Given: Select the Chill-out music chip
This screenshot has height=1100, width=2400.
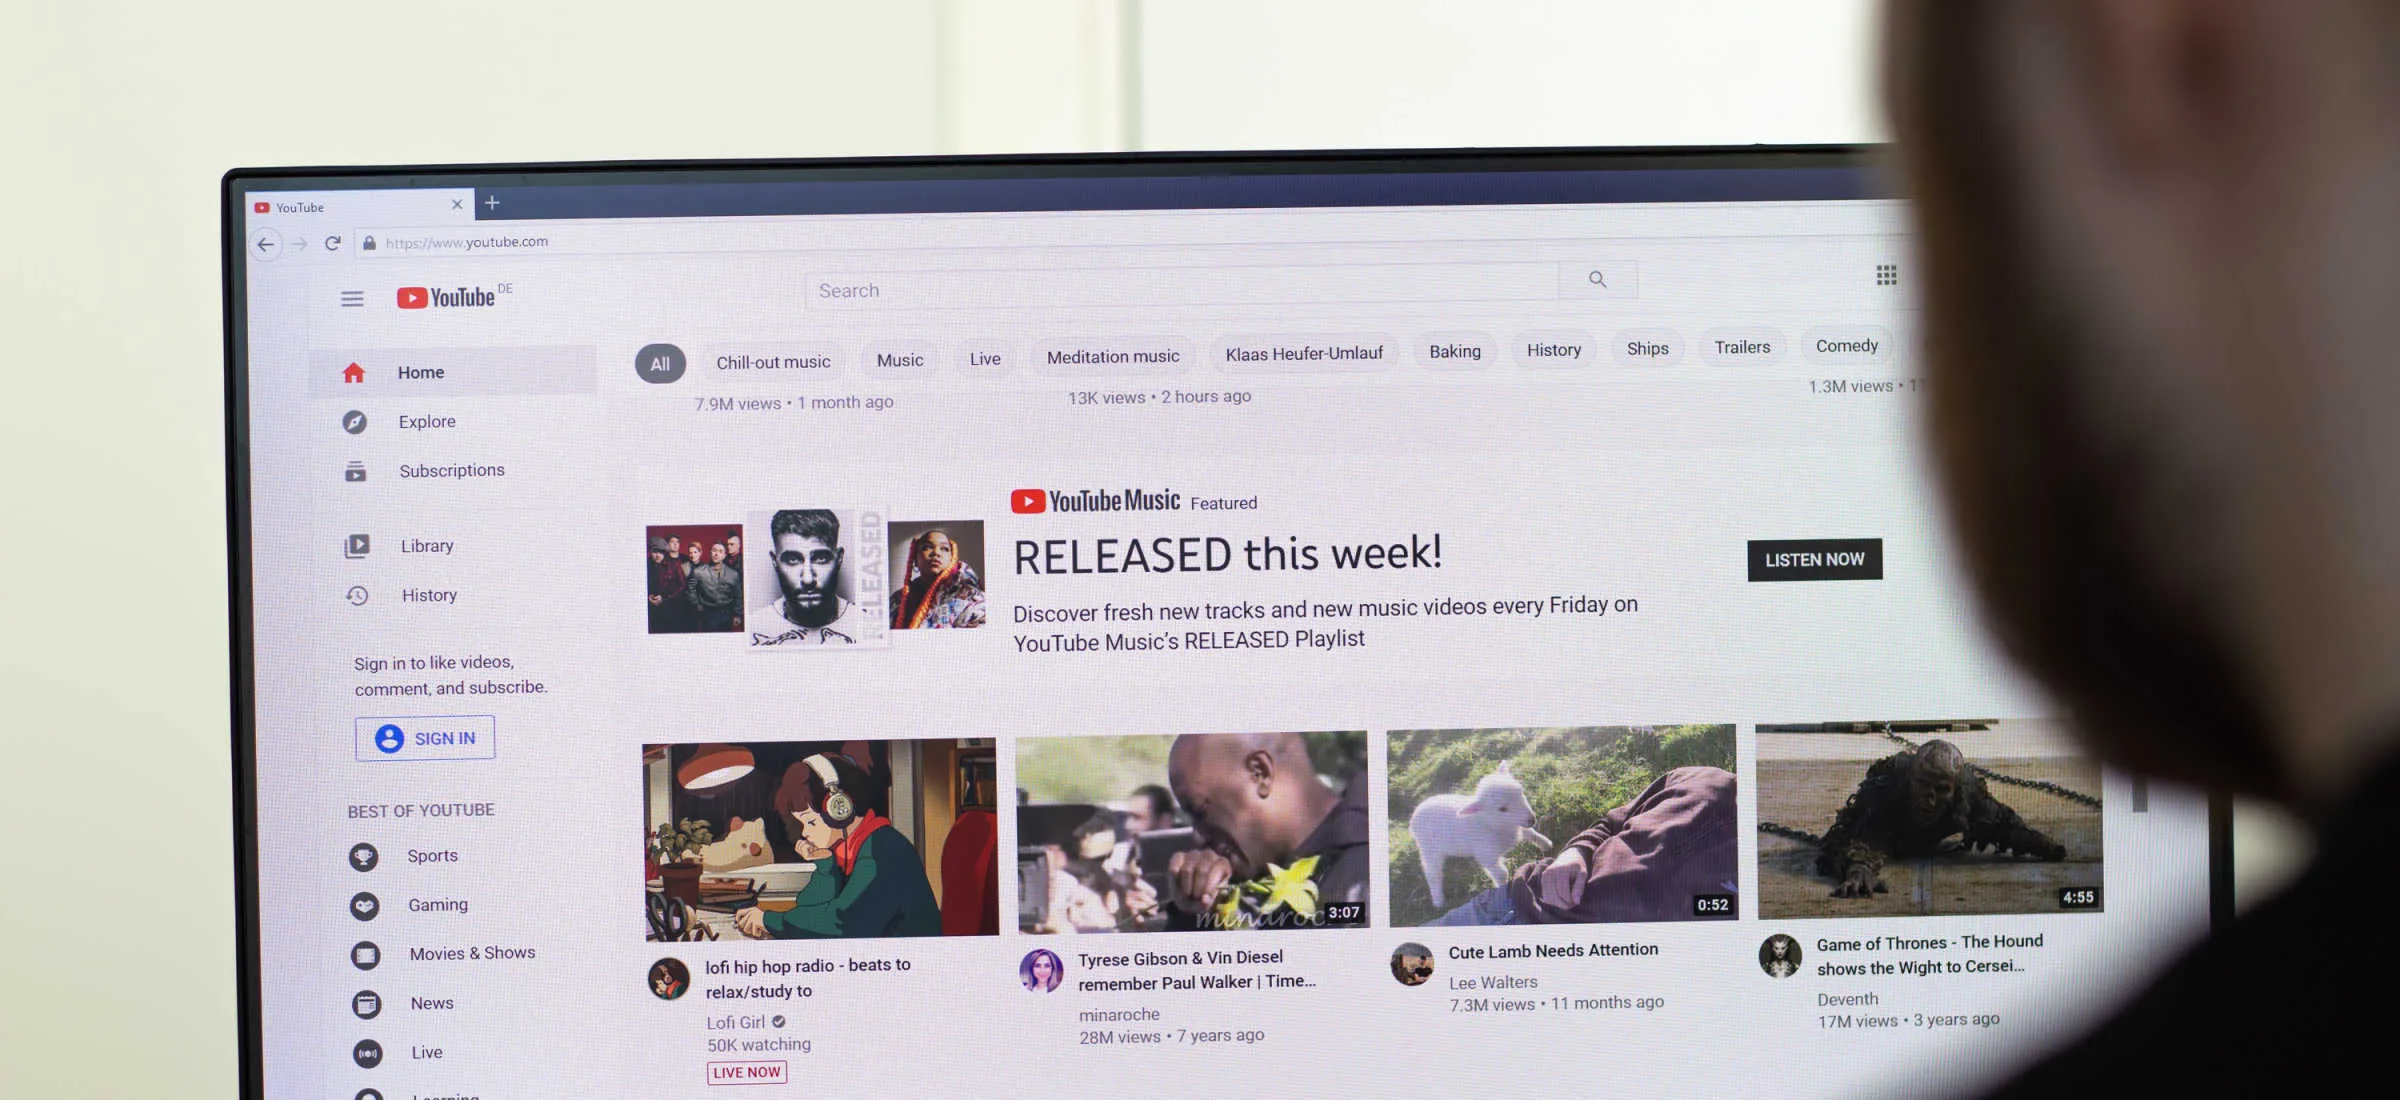Looking at the screenshot, I should 773,362.
